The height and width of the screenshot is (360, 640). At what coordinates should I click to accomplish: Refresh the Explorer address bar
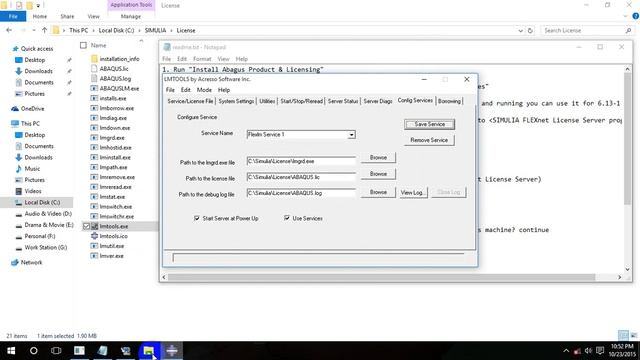[530, 31]
